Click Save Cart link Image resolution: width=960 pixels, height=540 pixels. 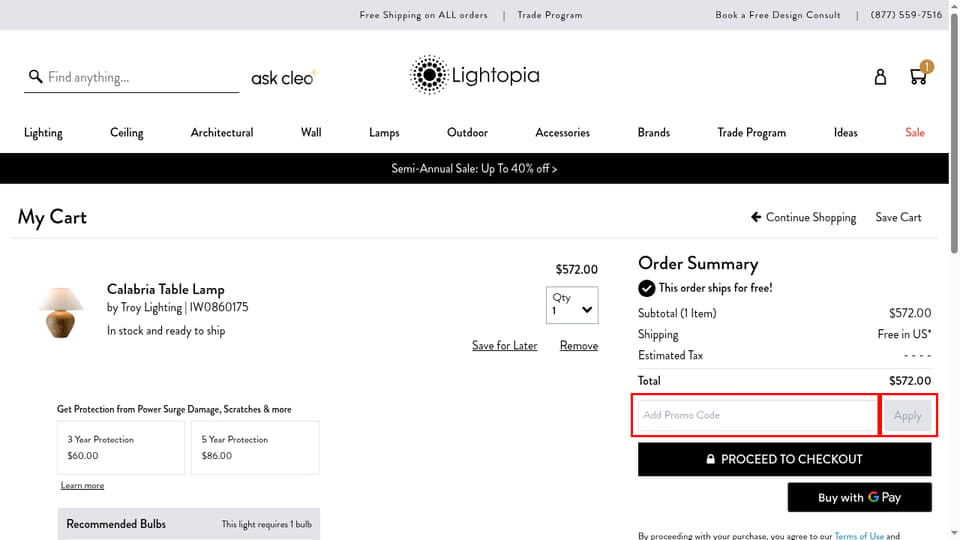click(x=898, y=217)
